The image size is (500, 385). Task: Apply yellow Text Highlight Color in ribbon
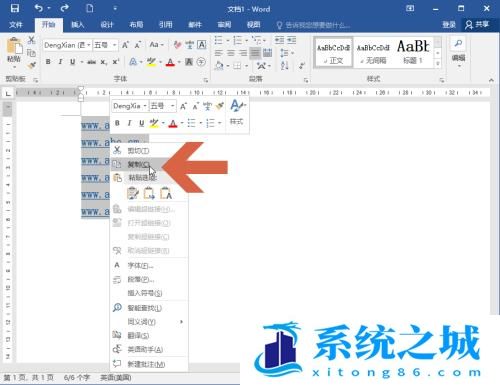point(151,62)
